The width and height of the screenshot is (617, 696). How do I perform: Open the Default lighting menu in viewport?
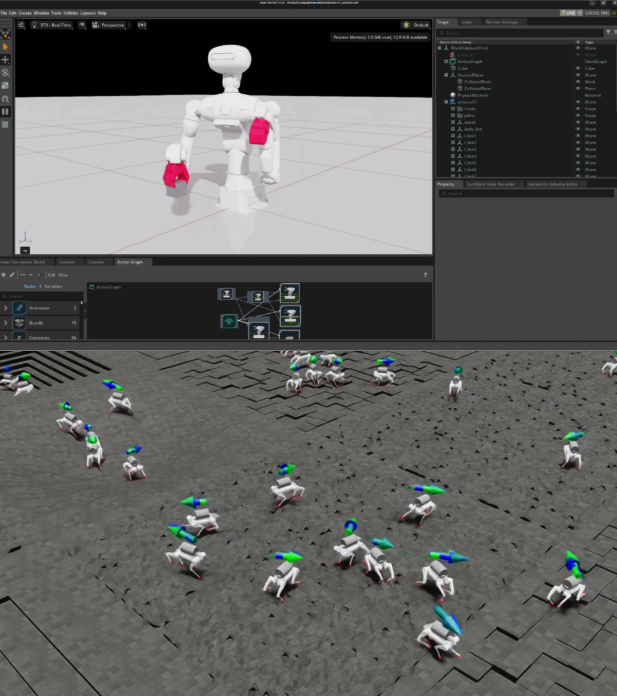[x=416, y=25]
